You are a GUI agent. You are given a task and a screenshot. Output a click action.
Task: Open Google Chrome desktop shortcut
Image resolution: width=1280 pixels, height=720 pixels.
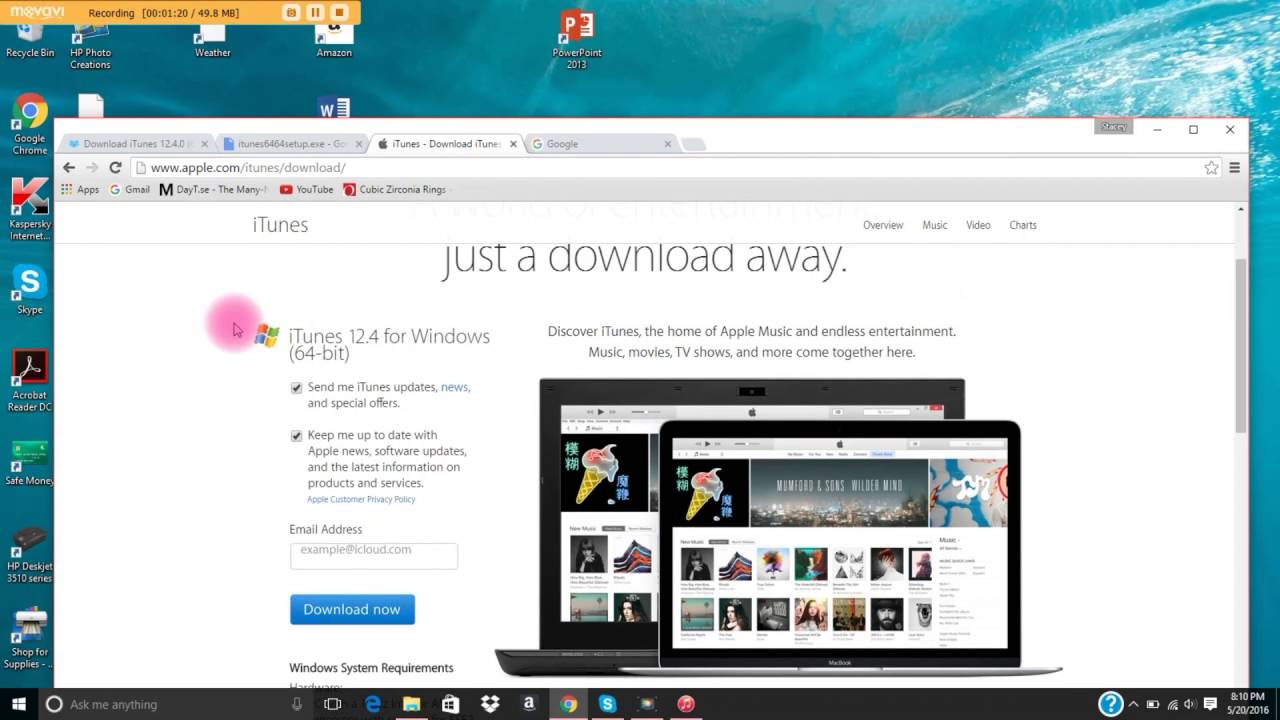click(30, 124)
